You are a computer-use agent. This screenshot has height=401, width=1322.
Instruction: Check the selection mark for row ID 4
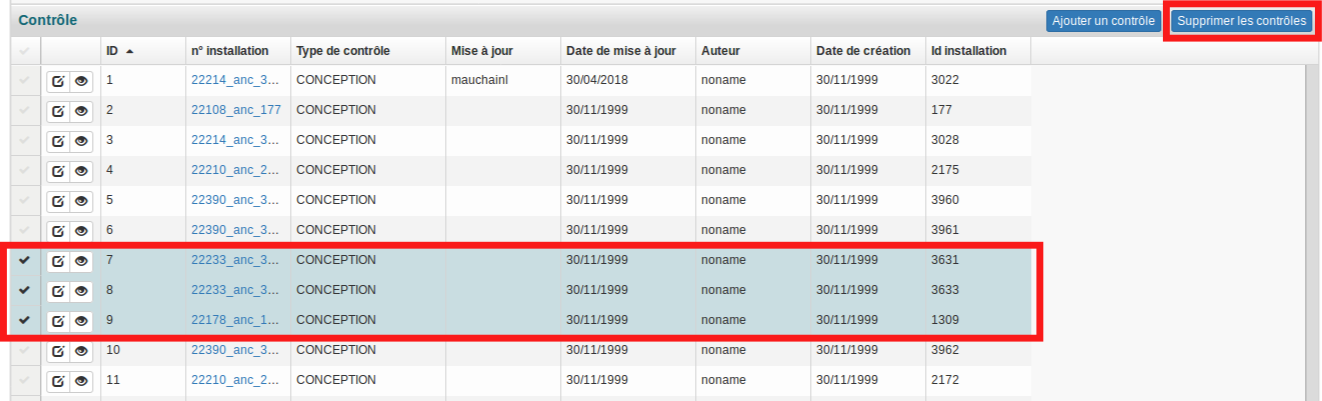tap(25, 170)
